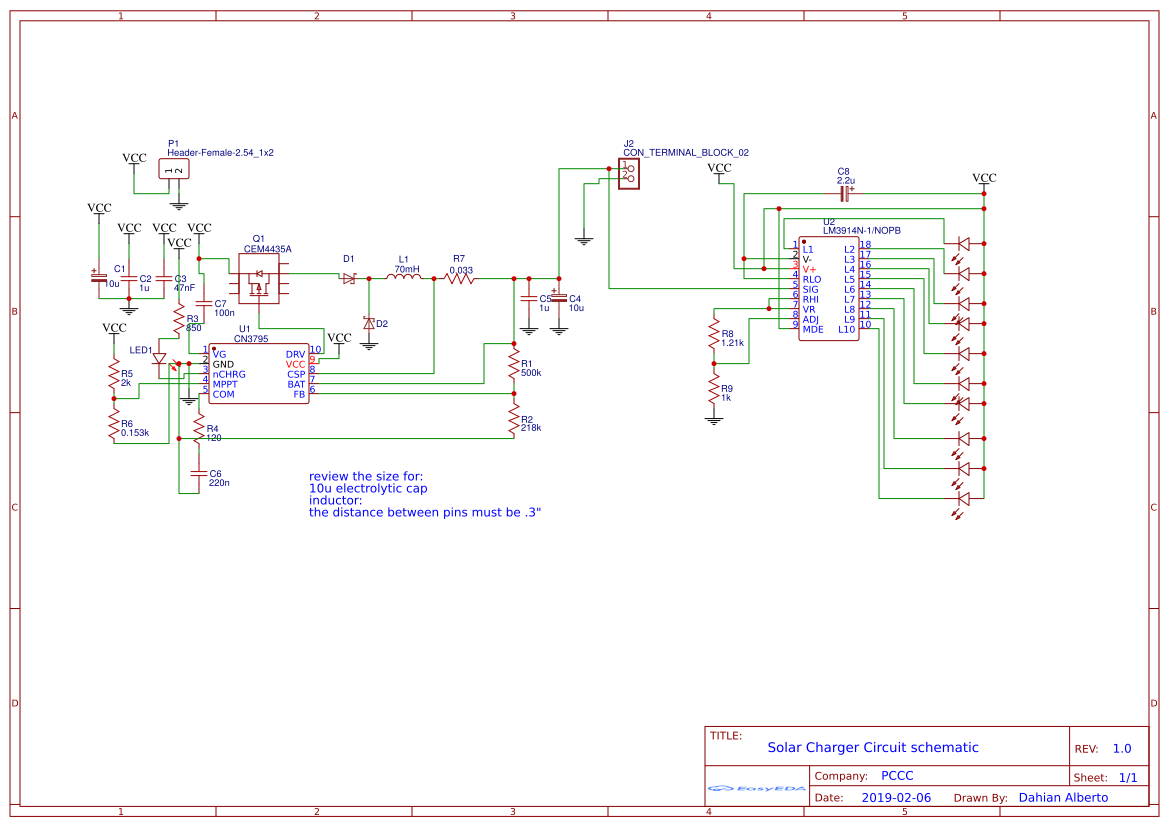Select the U1 CN3795 chip body
Image resolution: width=1169 pixels, height=827 pixels.
(x=259, y=374)
